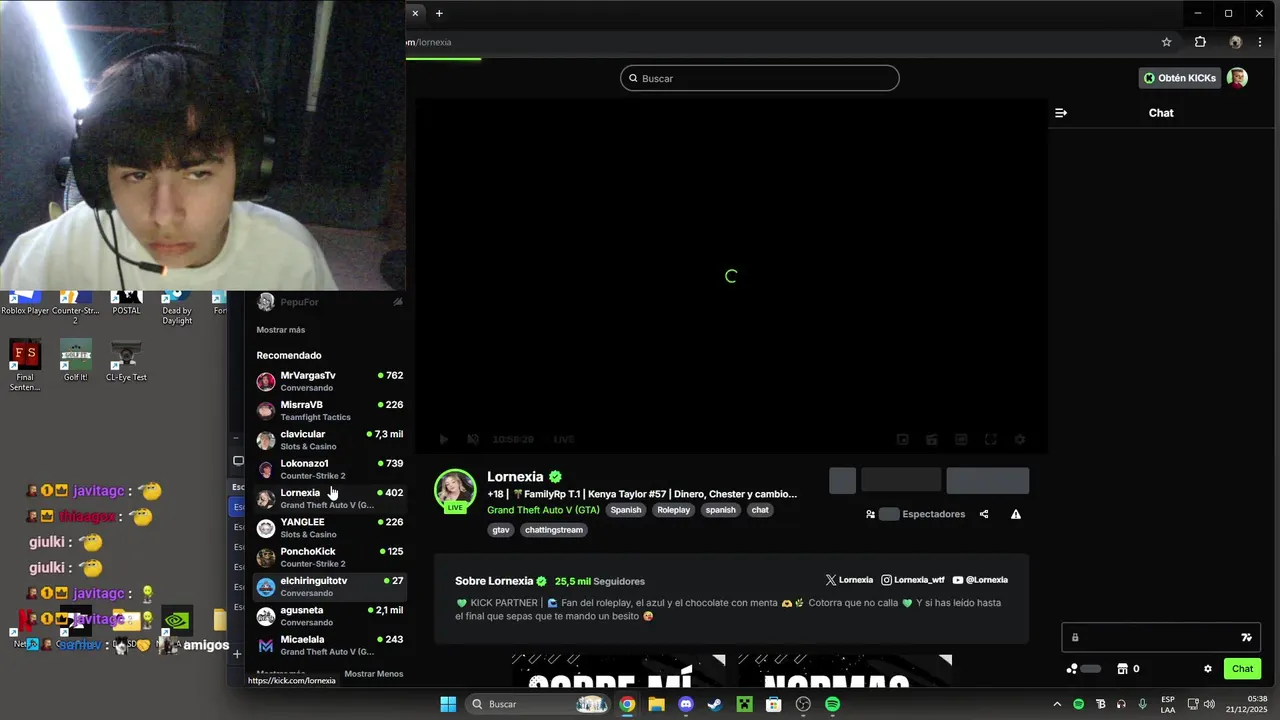Click the taskbar Buscar search box

click(540, 704)
